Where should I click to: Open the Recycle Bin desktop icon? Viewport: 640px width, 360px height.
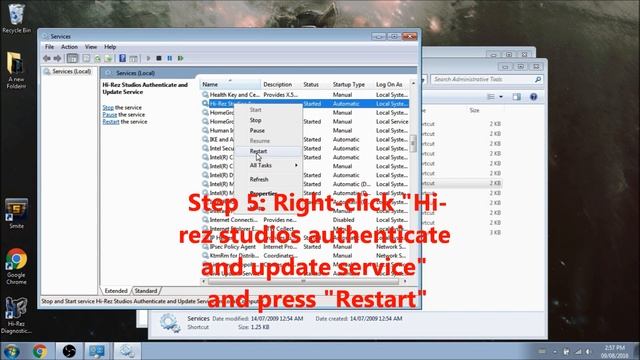click(x=16, y=18)
